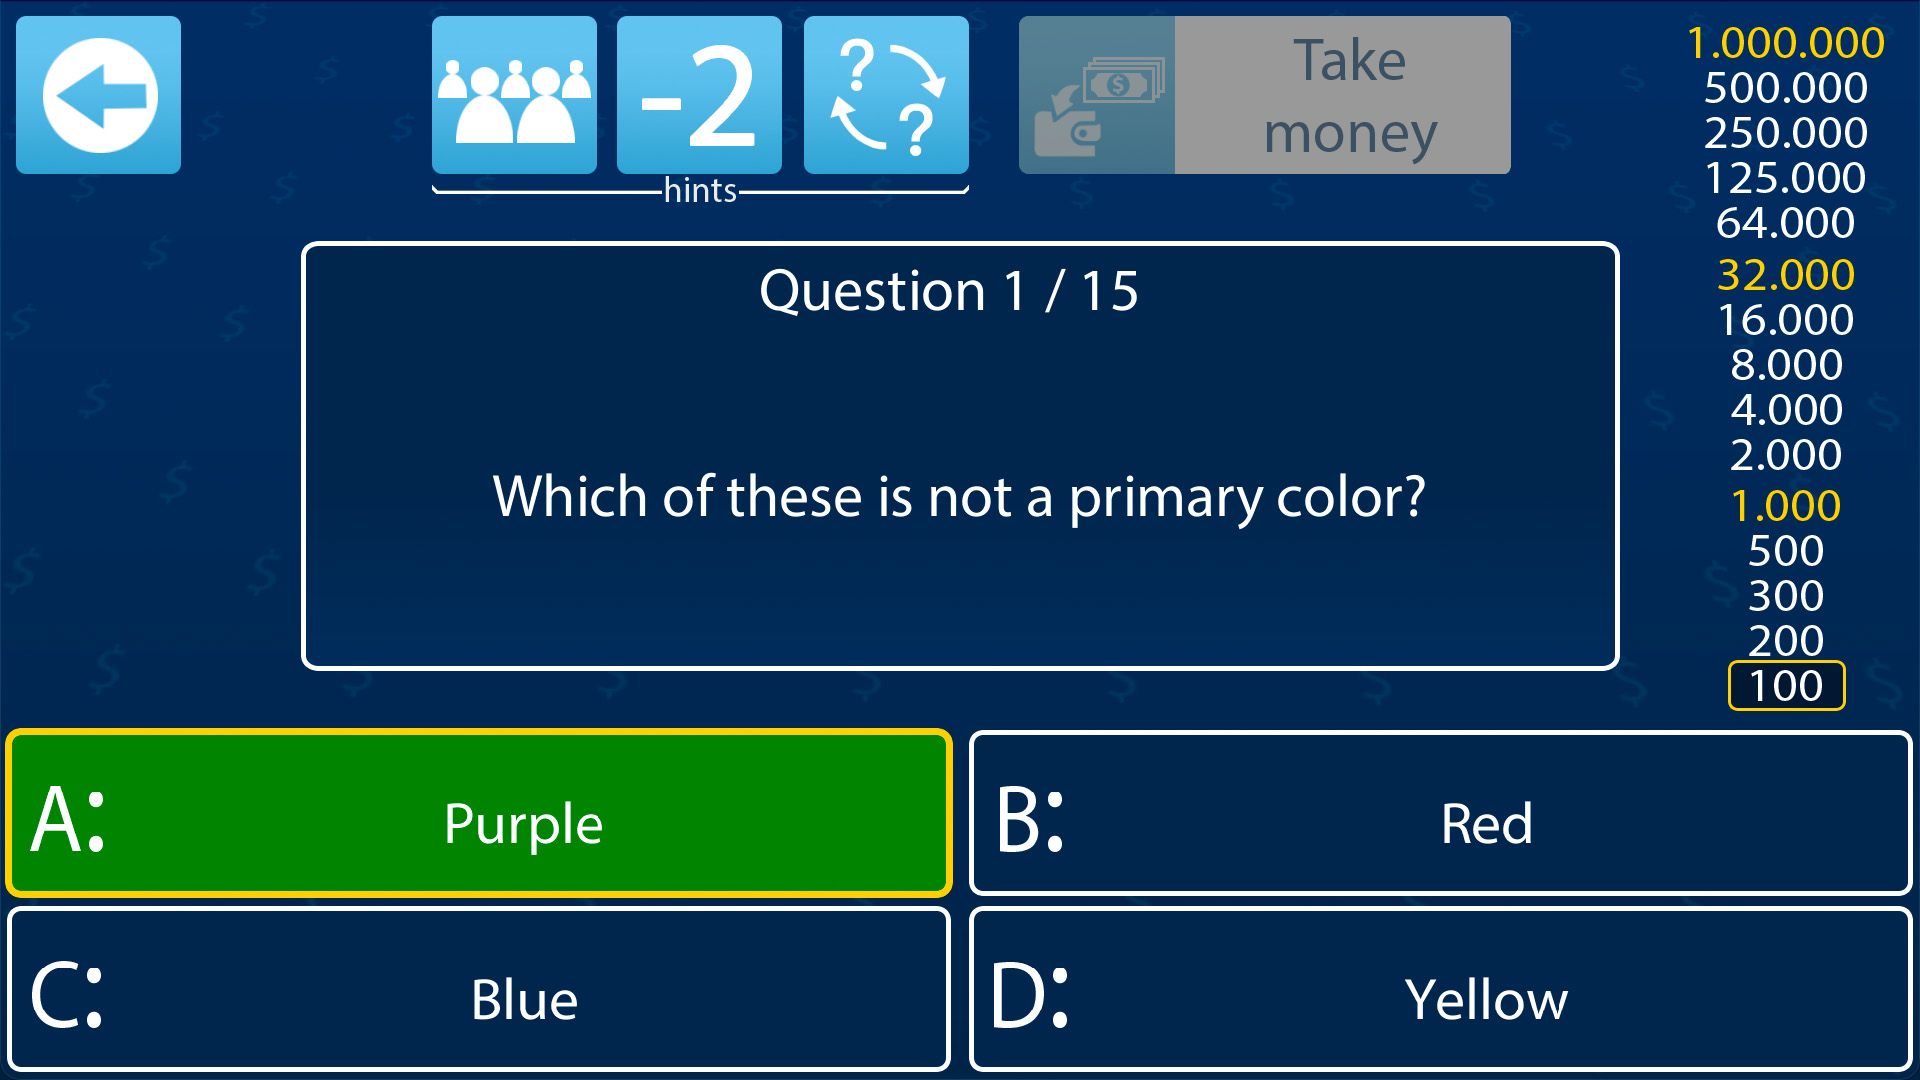Click the 200 prize level
This screenshot has height=1080, width=1920.
[1786, 640]
